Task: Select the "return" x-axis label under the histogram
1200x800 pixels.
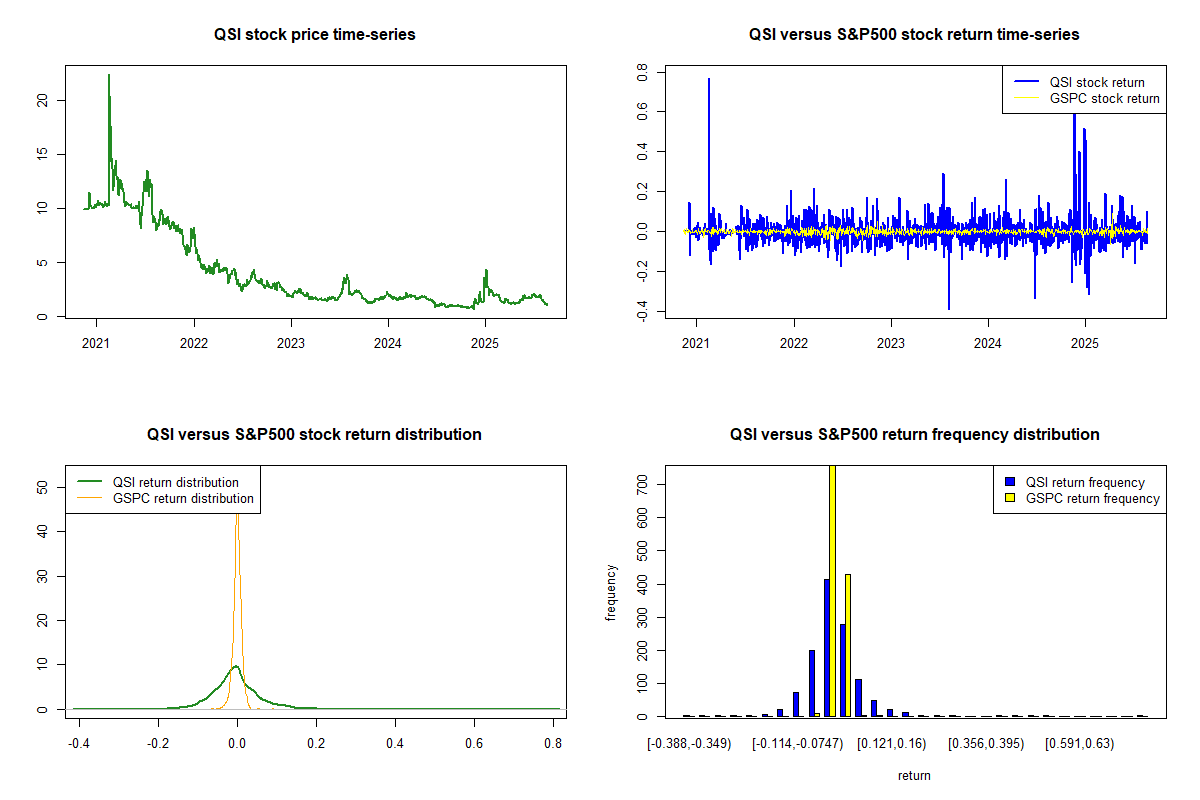Action: (x=914, y=775)
